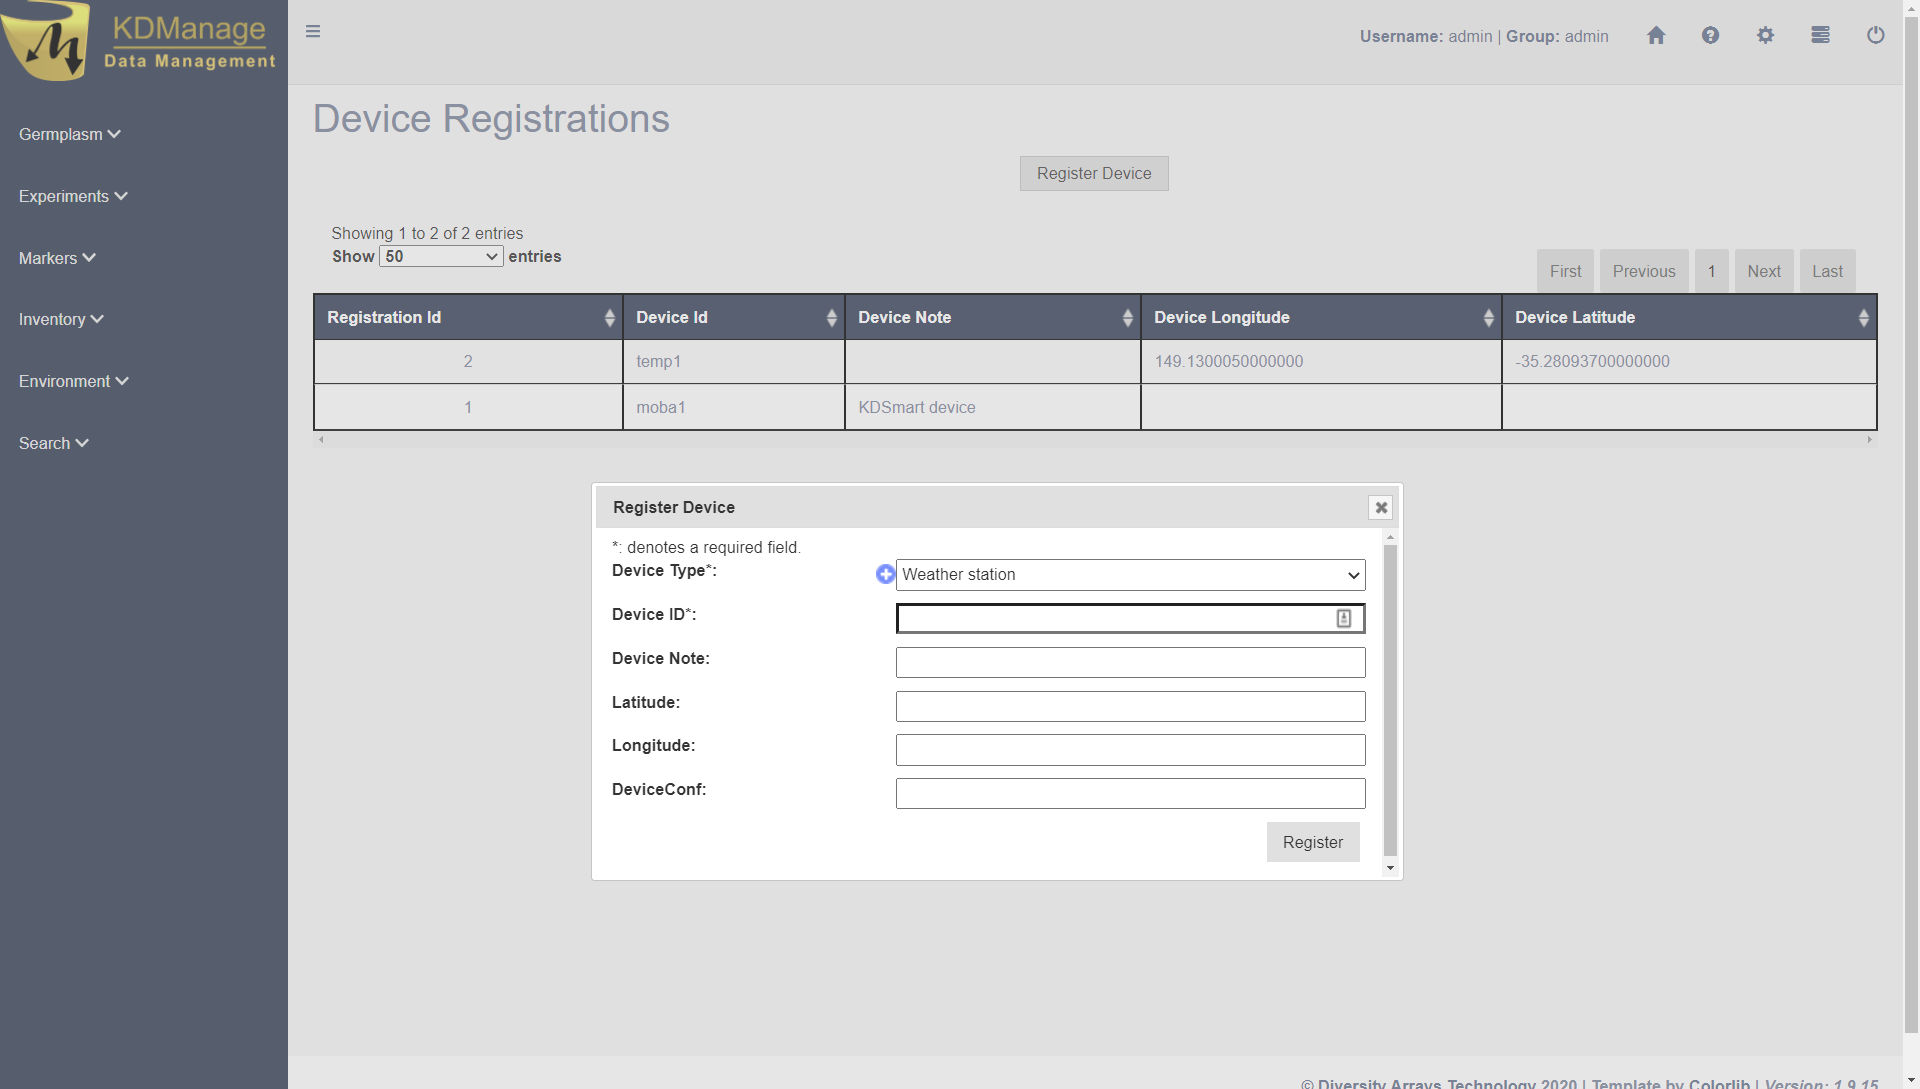Click the KDManage logo
1920x1089 pixels.
tap(140, 42)
